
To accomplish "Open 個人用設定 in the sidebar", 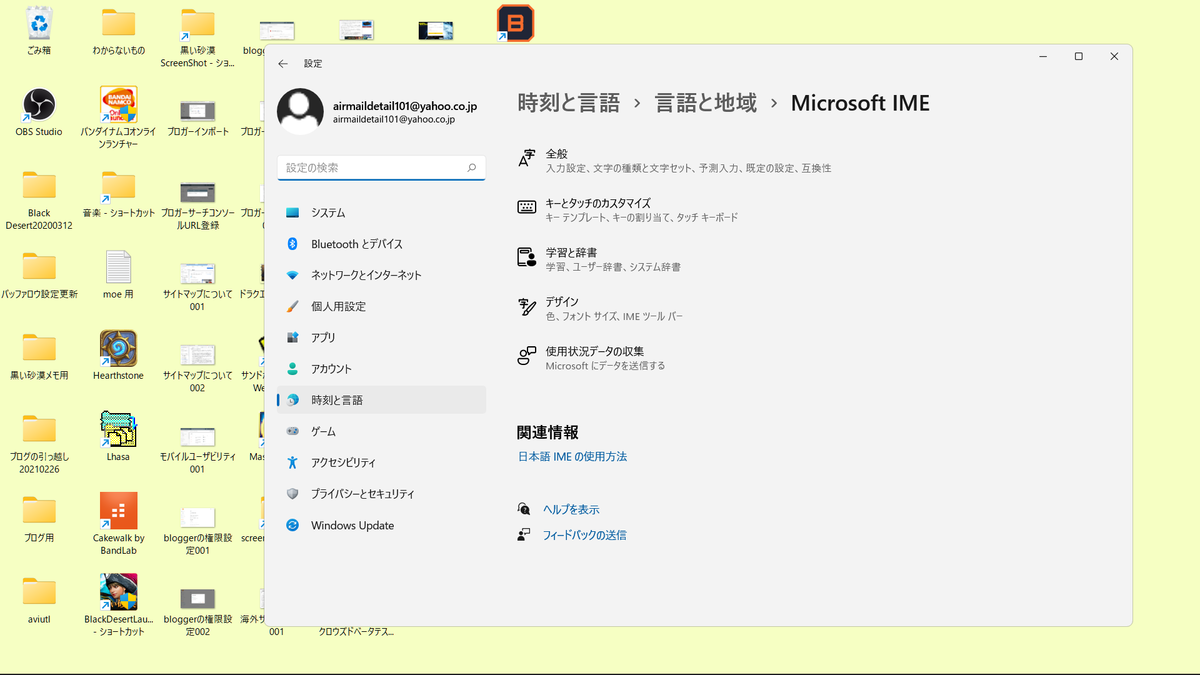I will [x=381, y=306].
